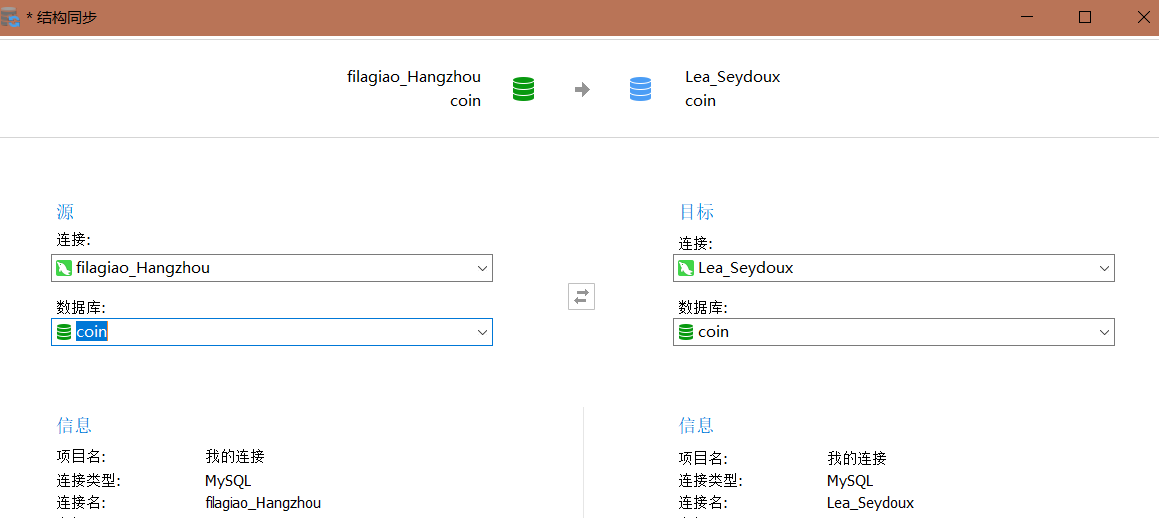Click the target 连接类型: label

coord(710,481)
